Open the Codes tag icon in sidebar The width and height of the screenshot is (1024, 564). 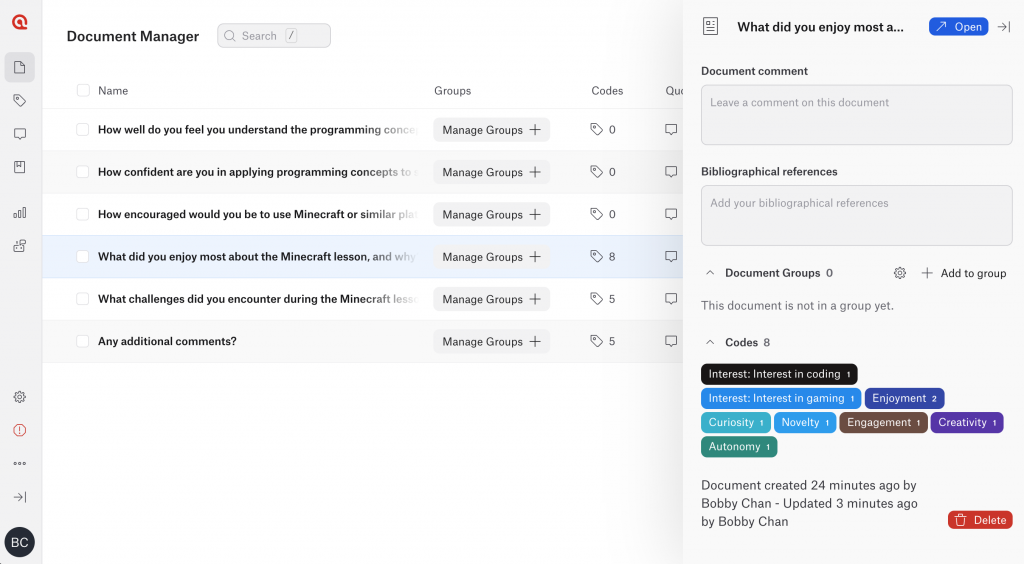(20, 101)
